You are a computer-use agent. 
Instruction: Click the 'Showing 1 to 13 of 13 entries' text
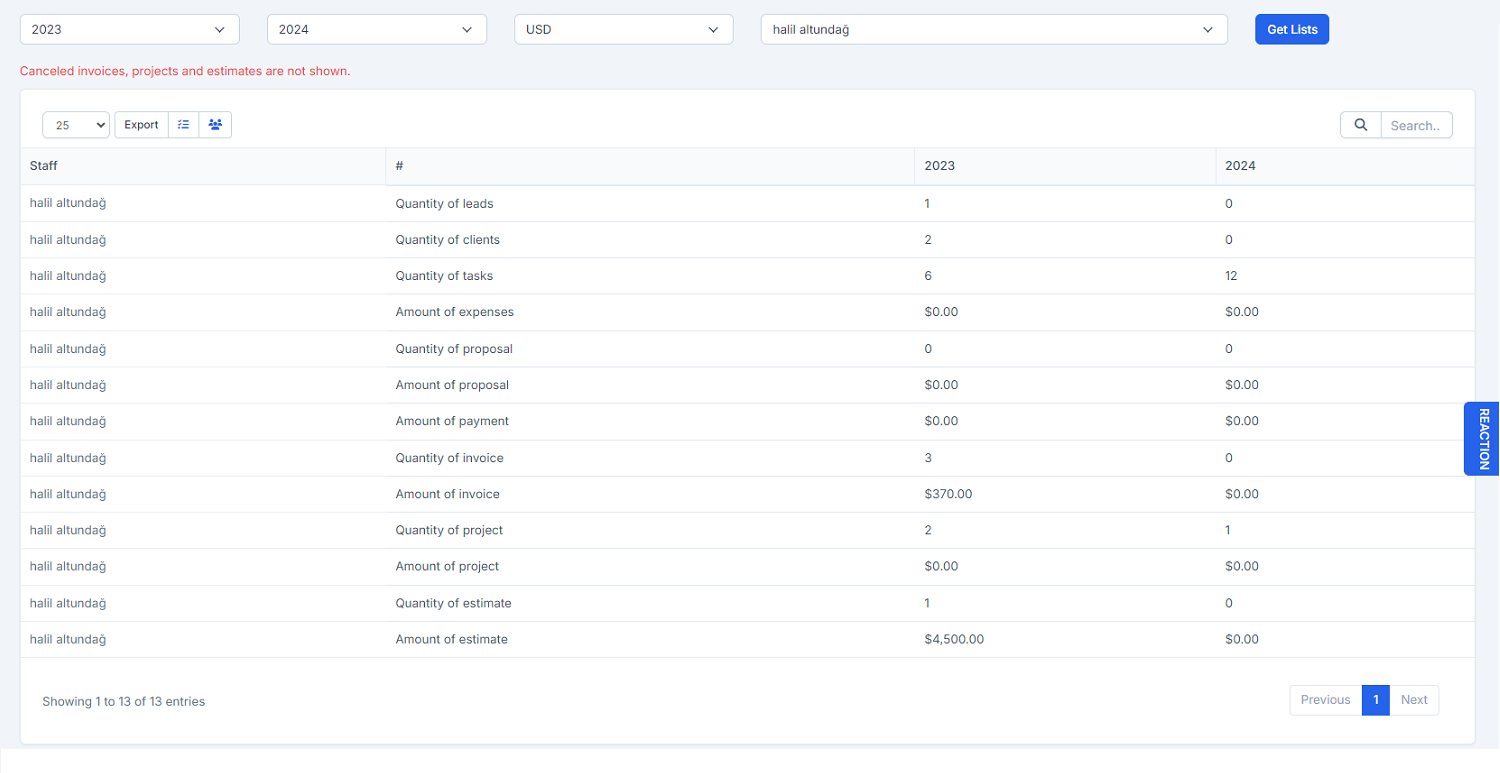pos(123,702)
